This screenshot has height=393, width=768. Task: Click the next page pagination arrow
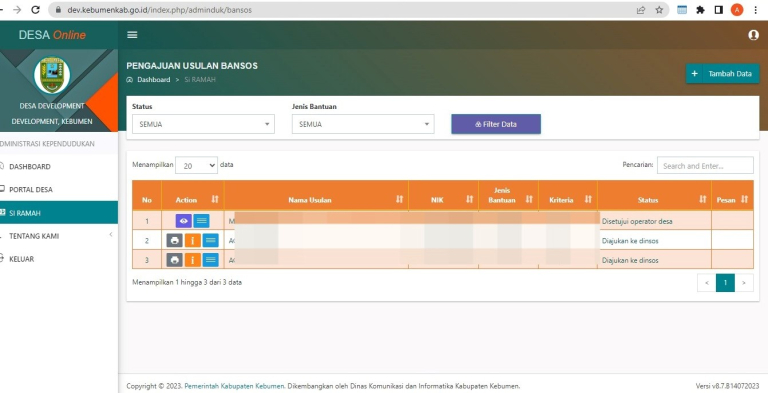pyautogui.click(x=744, y=282)
